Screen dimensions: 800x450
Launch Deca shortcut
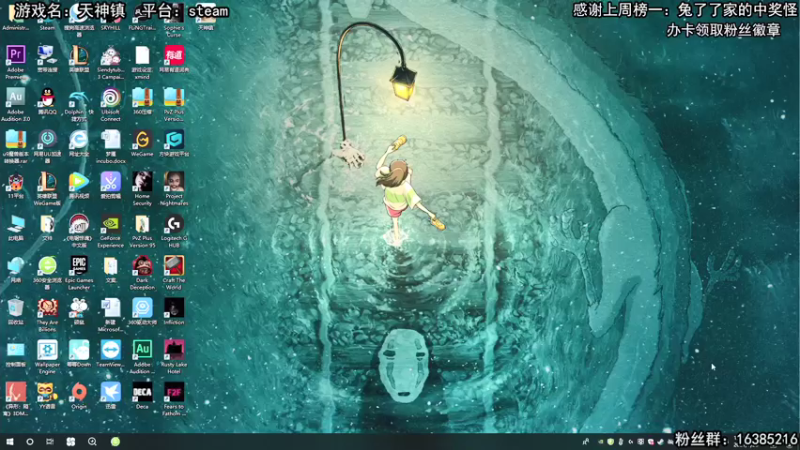pos(142,392)
